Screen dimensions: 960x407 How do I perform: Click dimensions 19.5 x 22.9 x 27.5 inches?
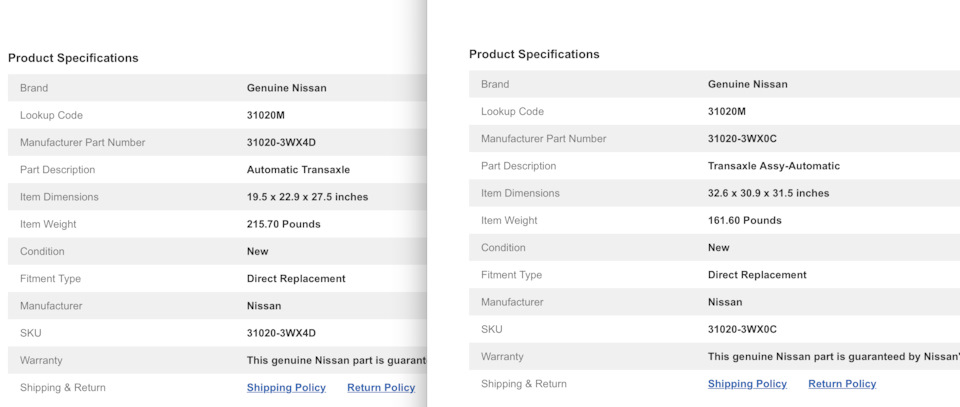coord(307,197)
